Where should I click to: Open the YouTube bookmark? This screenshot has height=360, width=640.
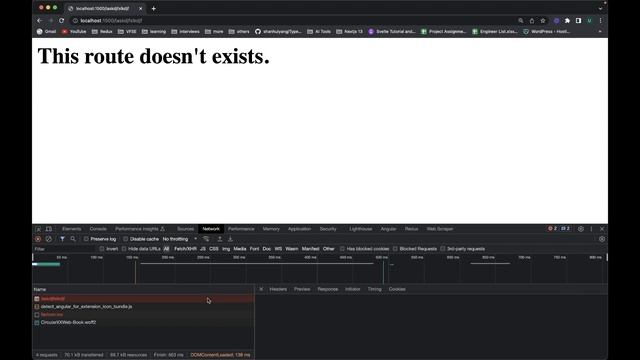coord(74,31)
